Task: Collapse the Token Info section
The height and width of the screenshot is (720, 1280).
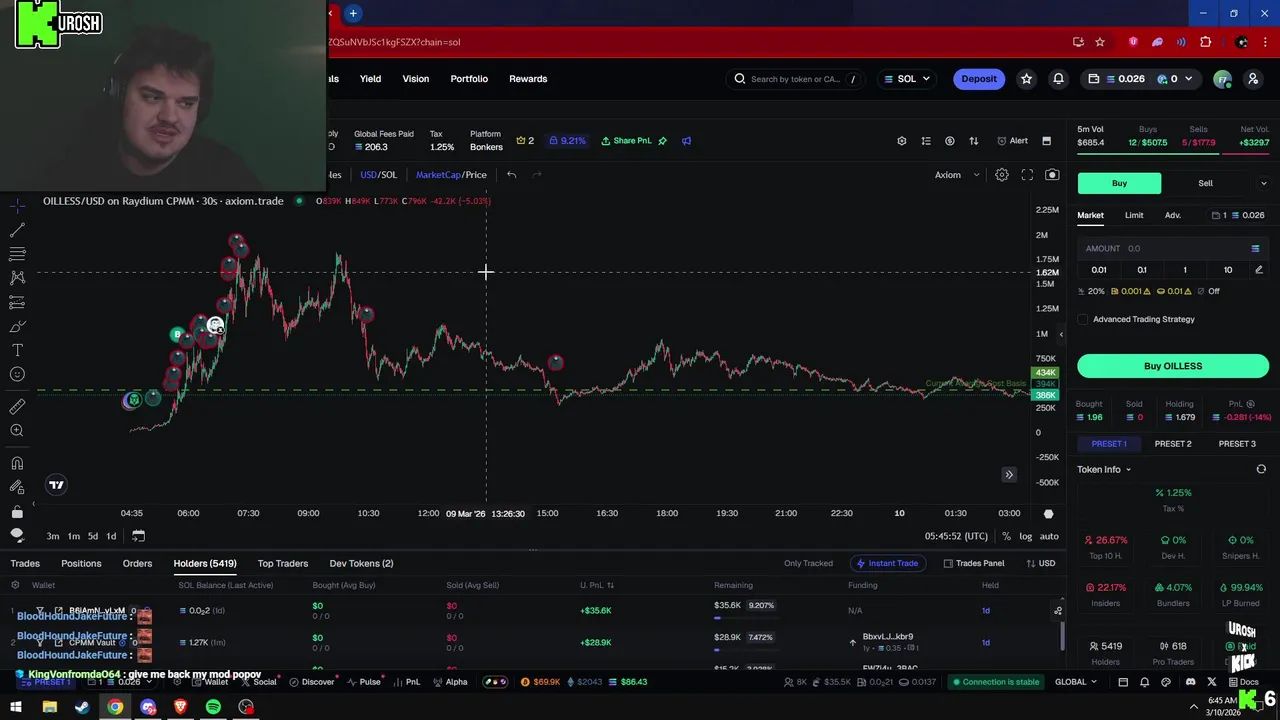Action: tap(1104, 470)
